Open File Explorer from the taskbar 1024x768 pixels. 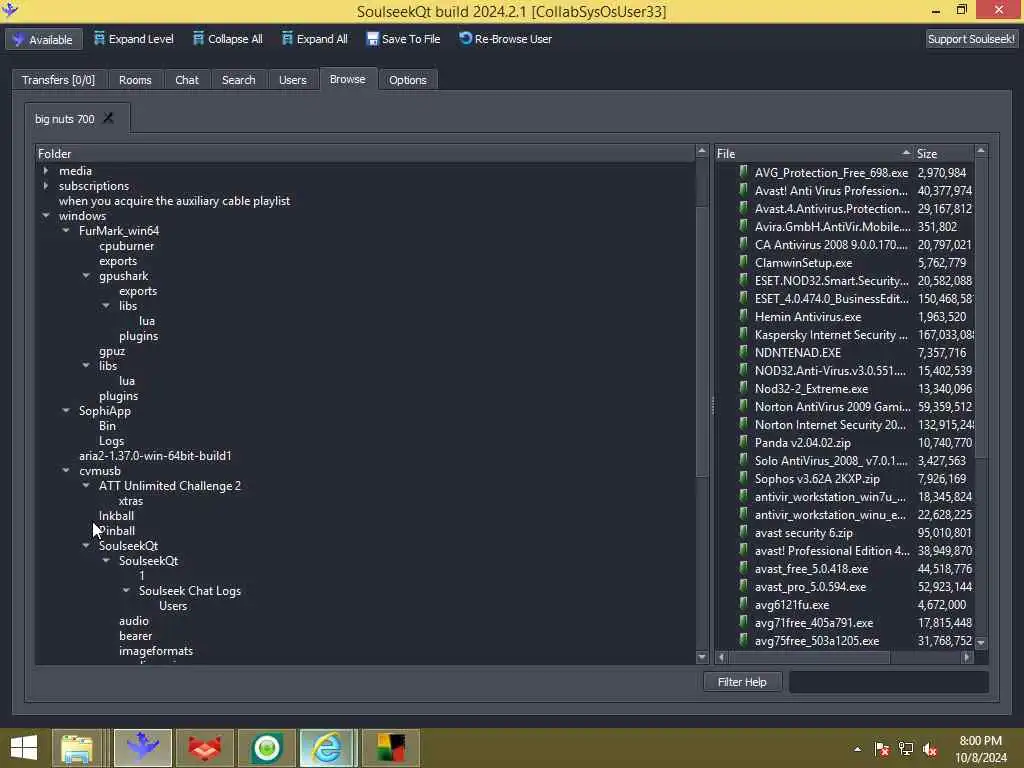point(77,748)
